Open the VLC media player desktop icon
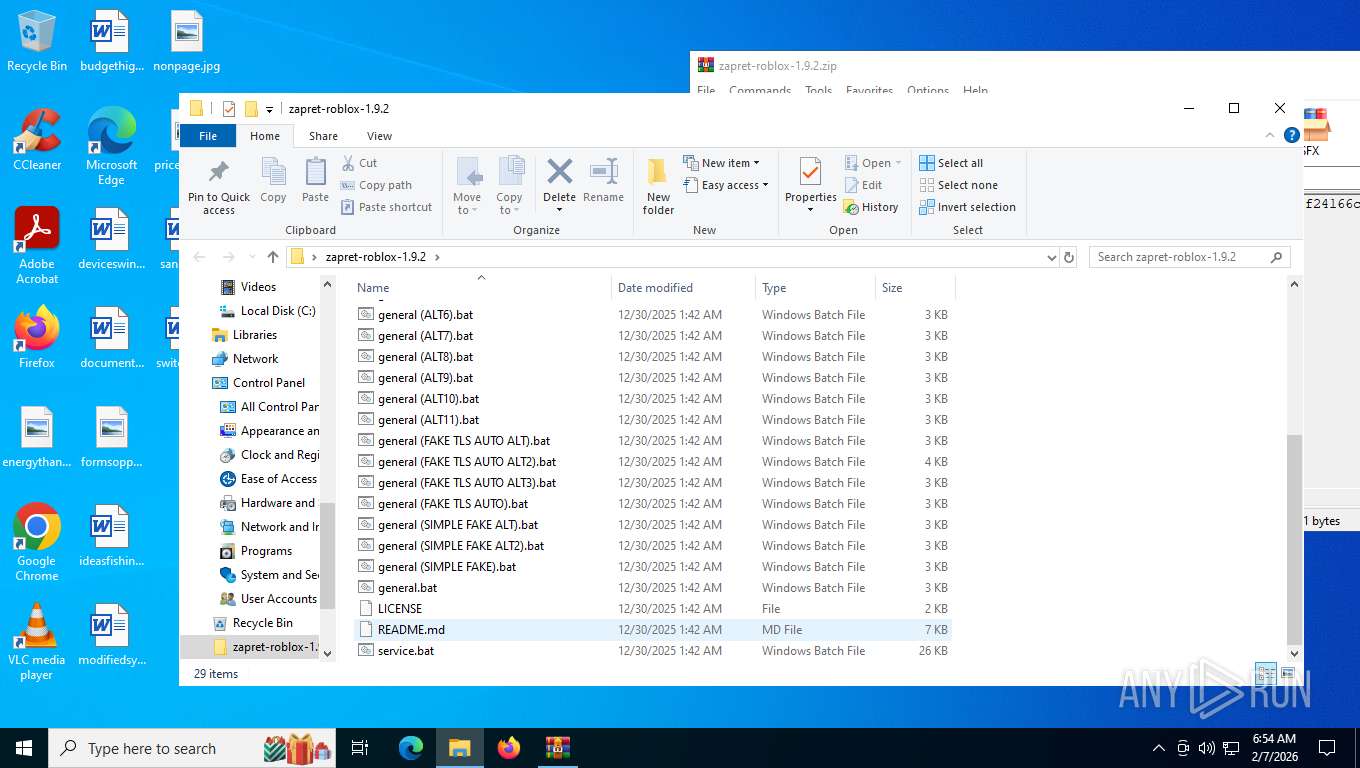 [37, 642]
